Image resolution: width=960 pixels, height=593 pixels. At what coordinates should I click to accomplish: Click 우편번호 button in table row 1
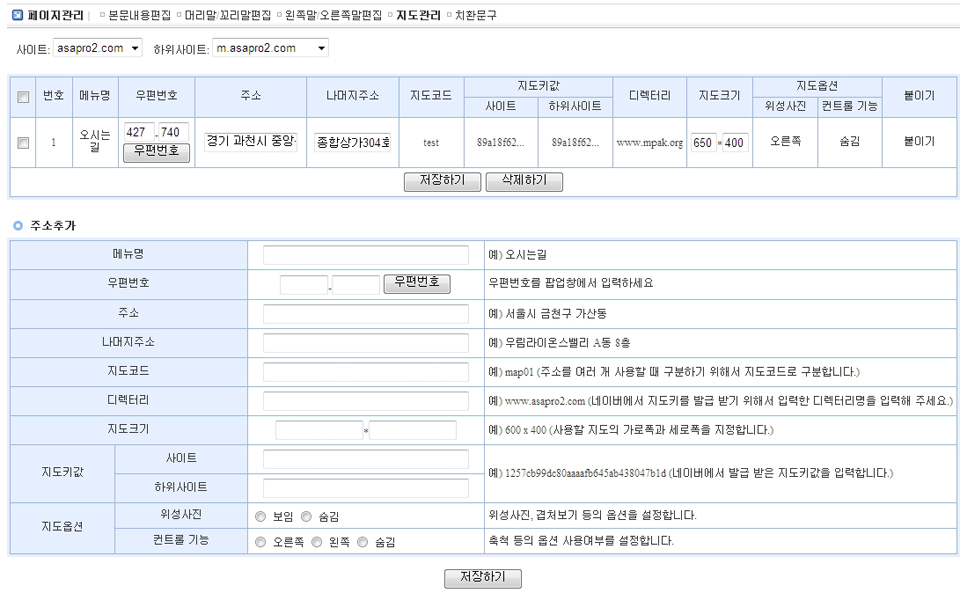(156, 152)
